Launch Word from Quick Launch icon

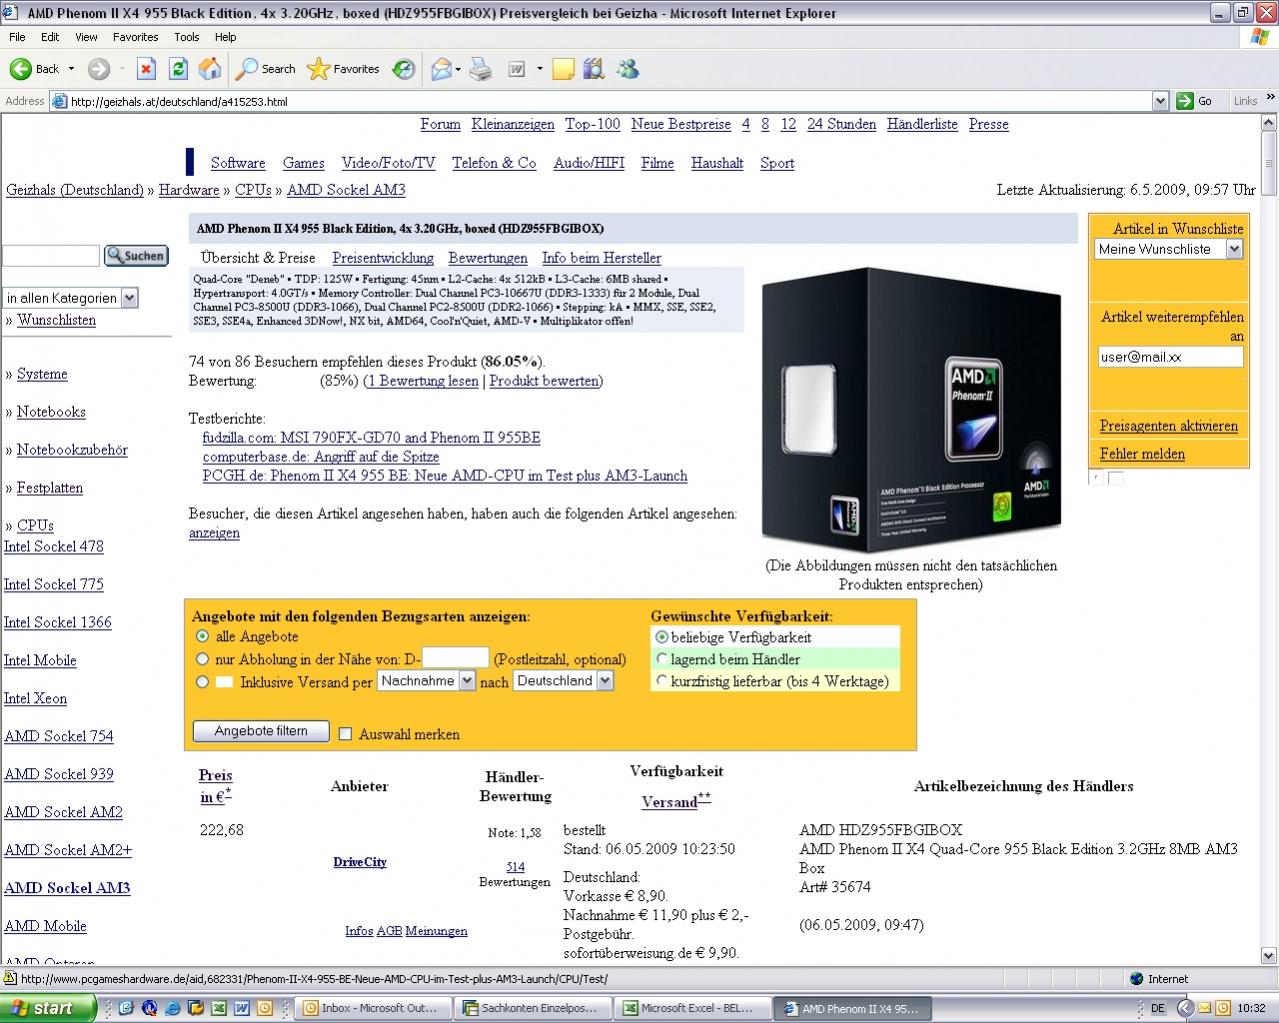(241, 1008)
